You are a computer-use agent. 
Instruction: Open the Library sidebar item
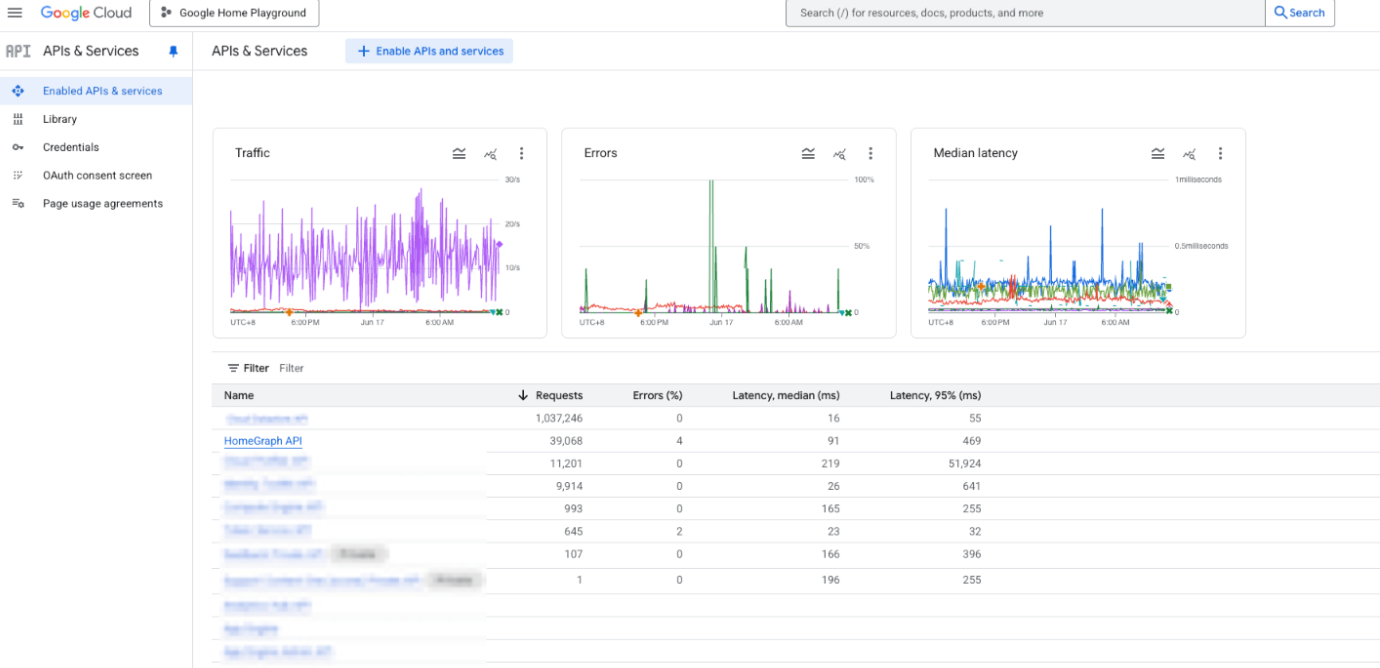[x=60, y=119]
